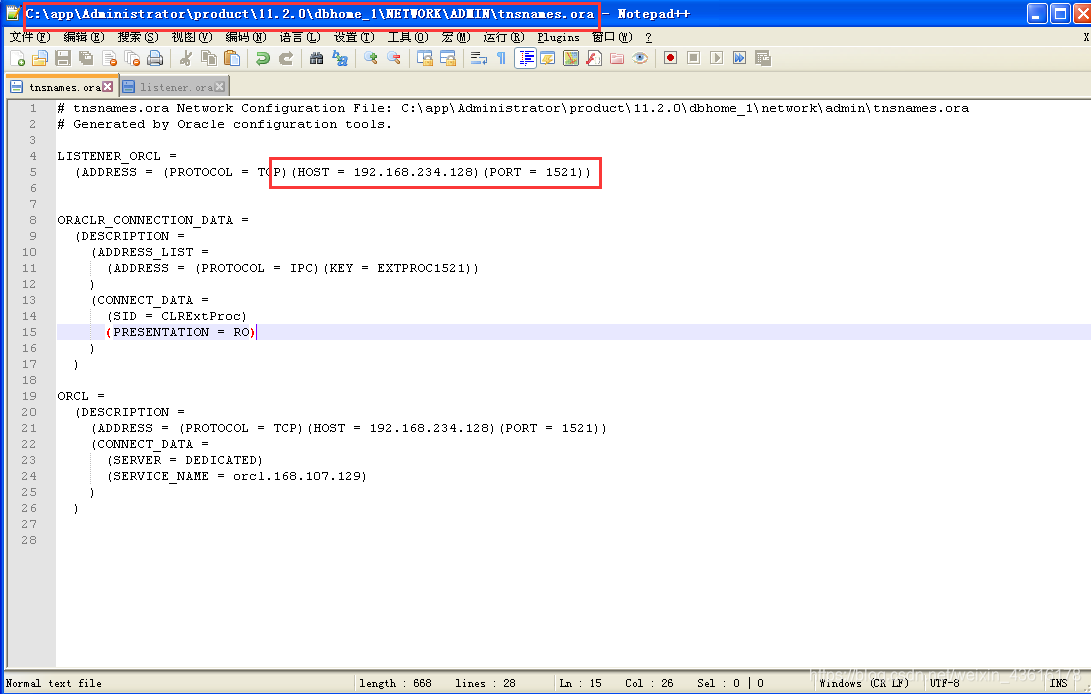Image resolution: width=1091 pixels, height=694 pixels.
Task: Open the Function List panel icon
Action: tap(594, 58)
